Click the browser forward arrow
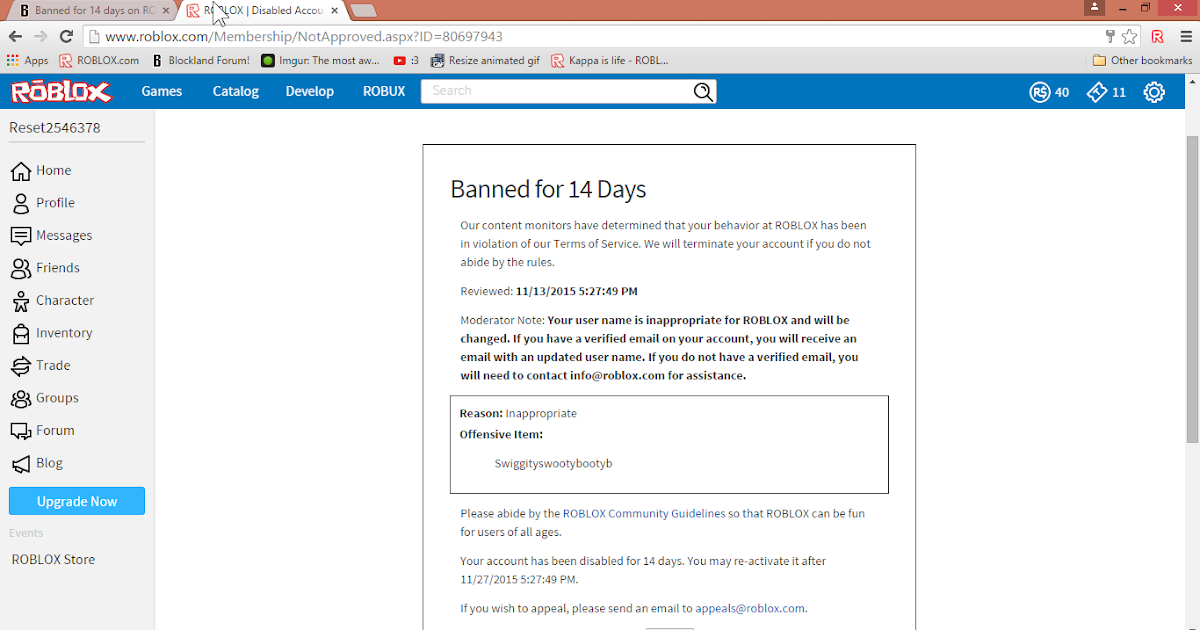Screen dimensions: 1200x630 click(41, 36)
